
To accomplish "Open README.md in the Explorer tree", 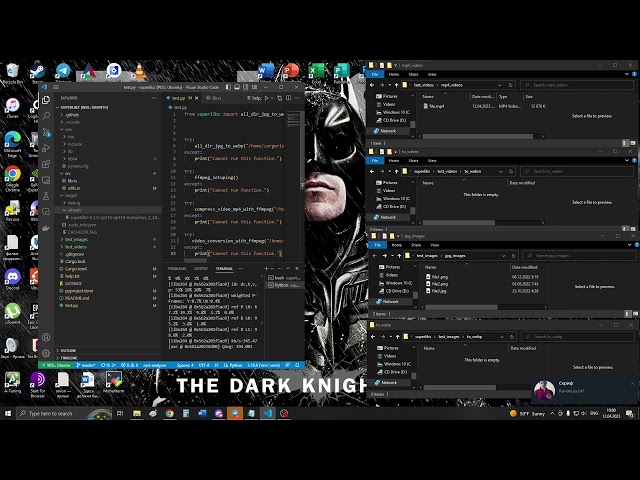I will [77, 298].
